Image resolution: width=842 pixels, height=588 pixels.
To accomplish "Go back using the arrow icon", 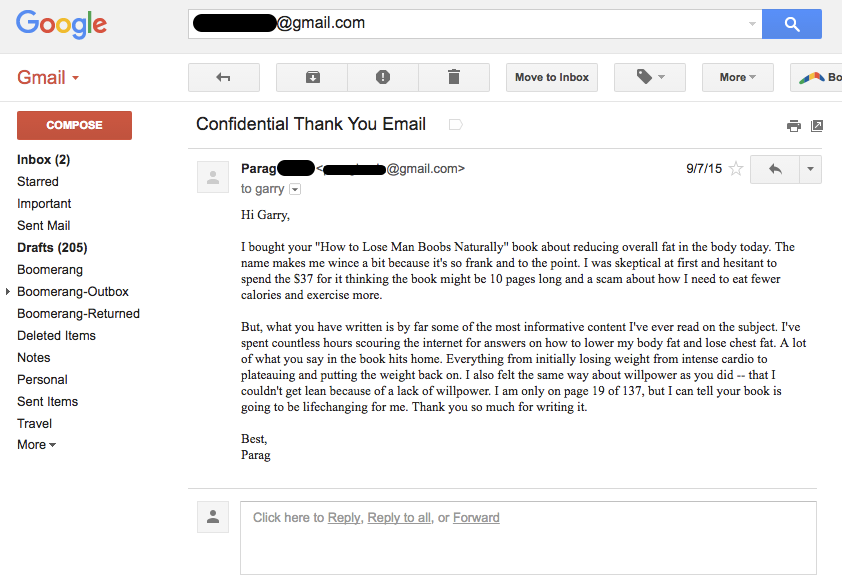I will (224, 77).
